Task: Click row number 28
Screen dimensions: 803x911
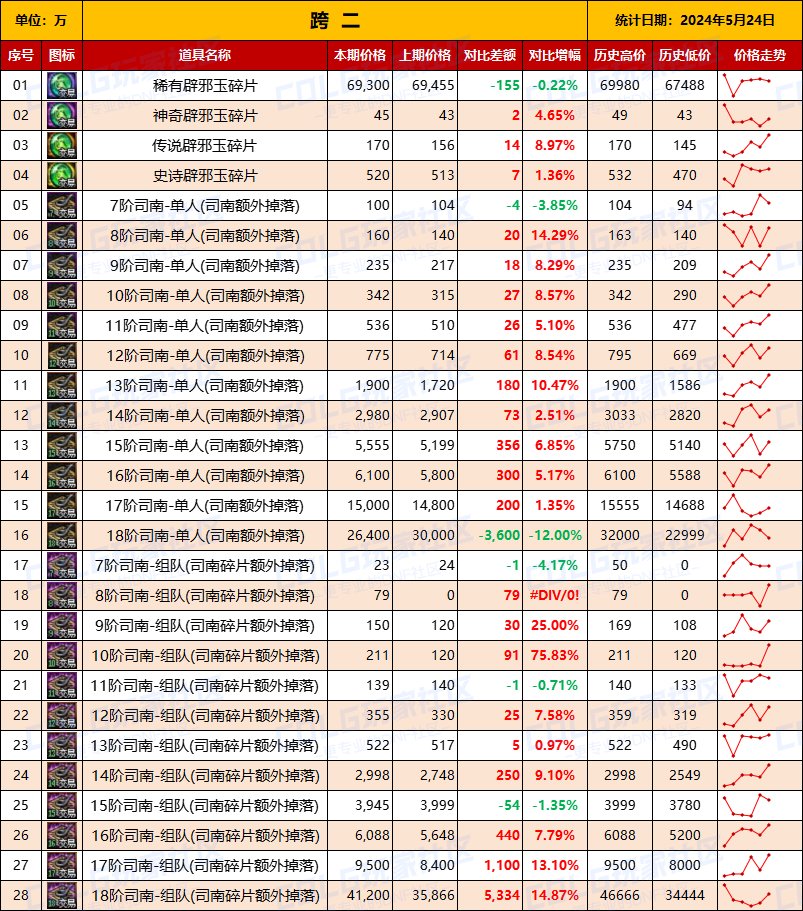Action: tap(21, 896)
